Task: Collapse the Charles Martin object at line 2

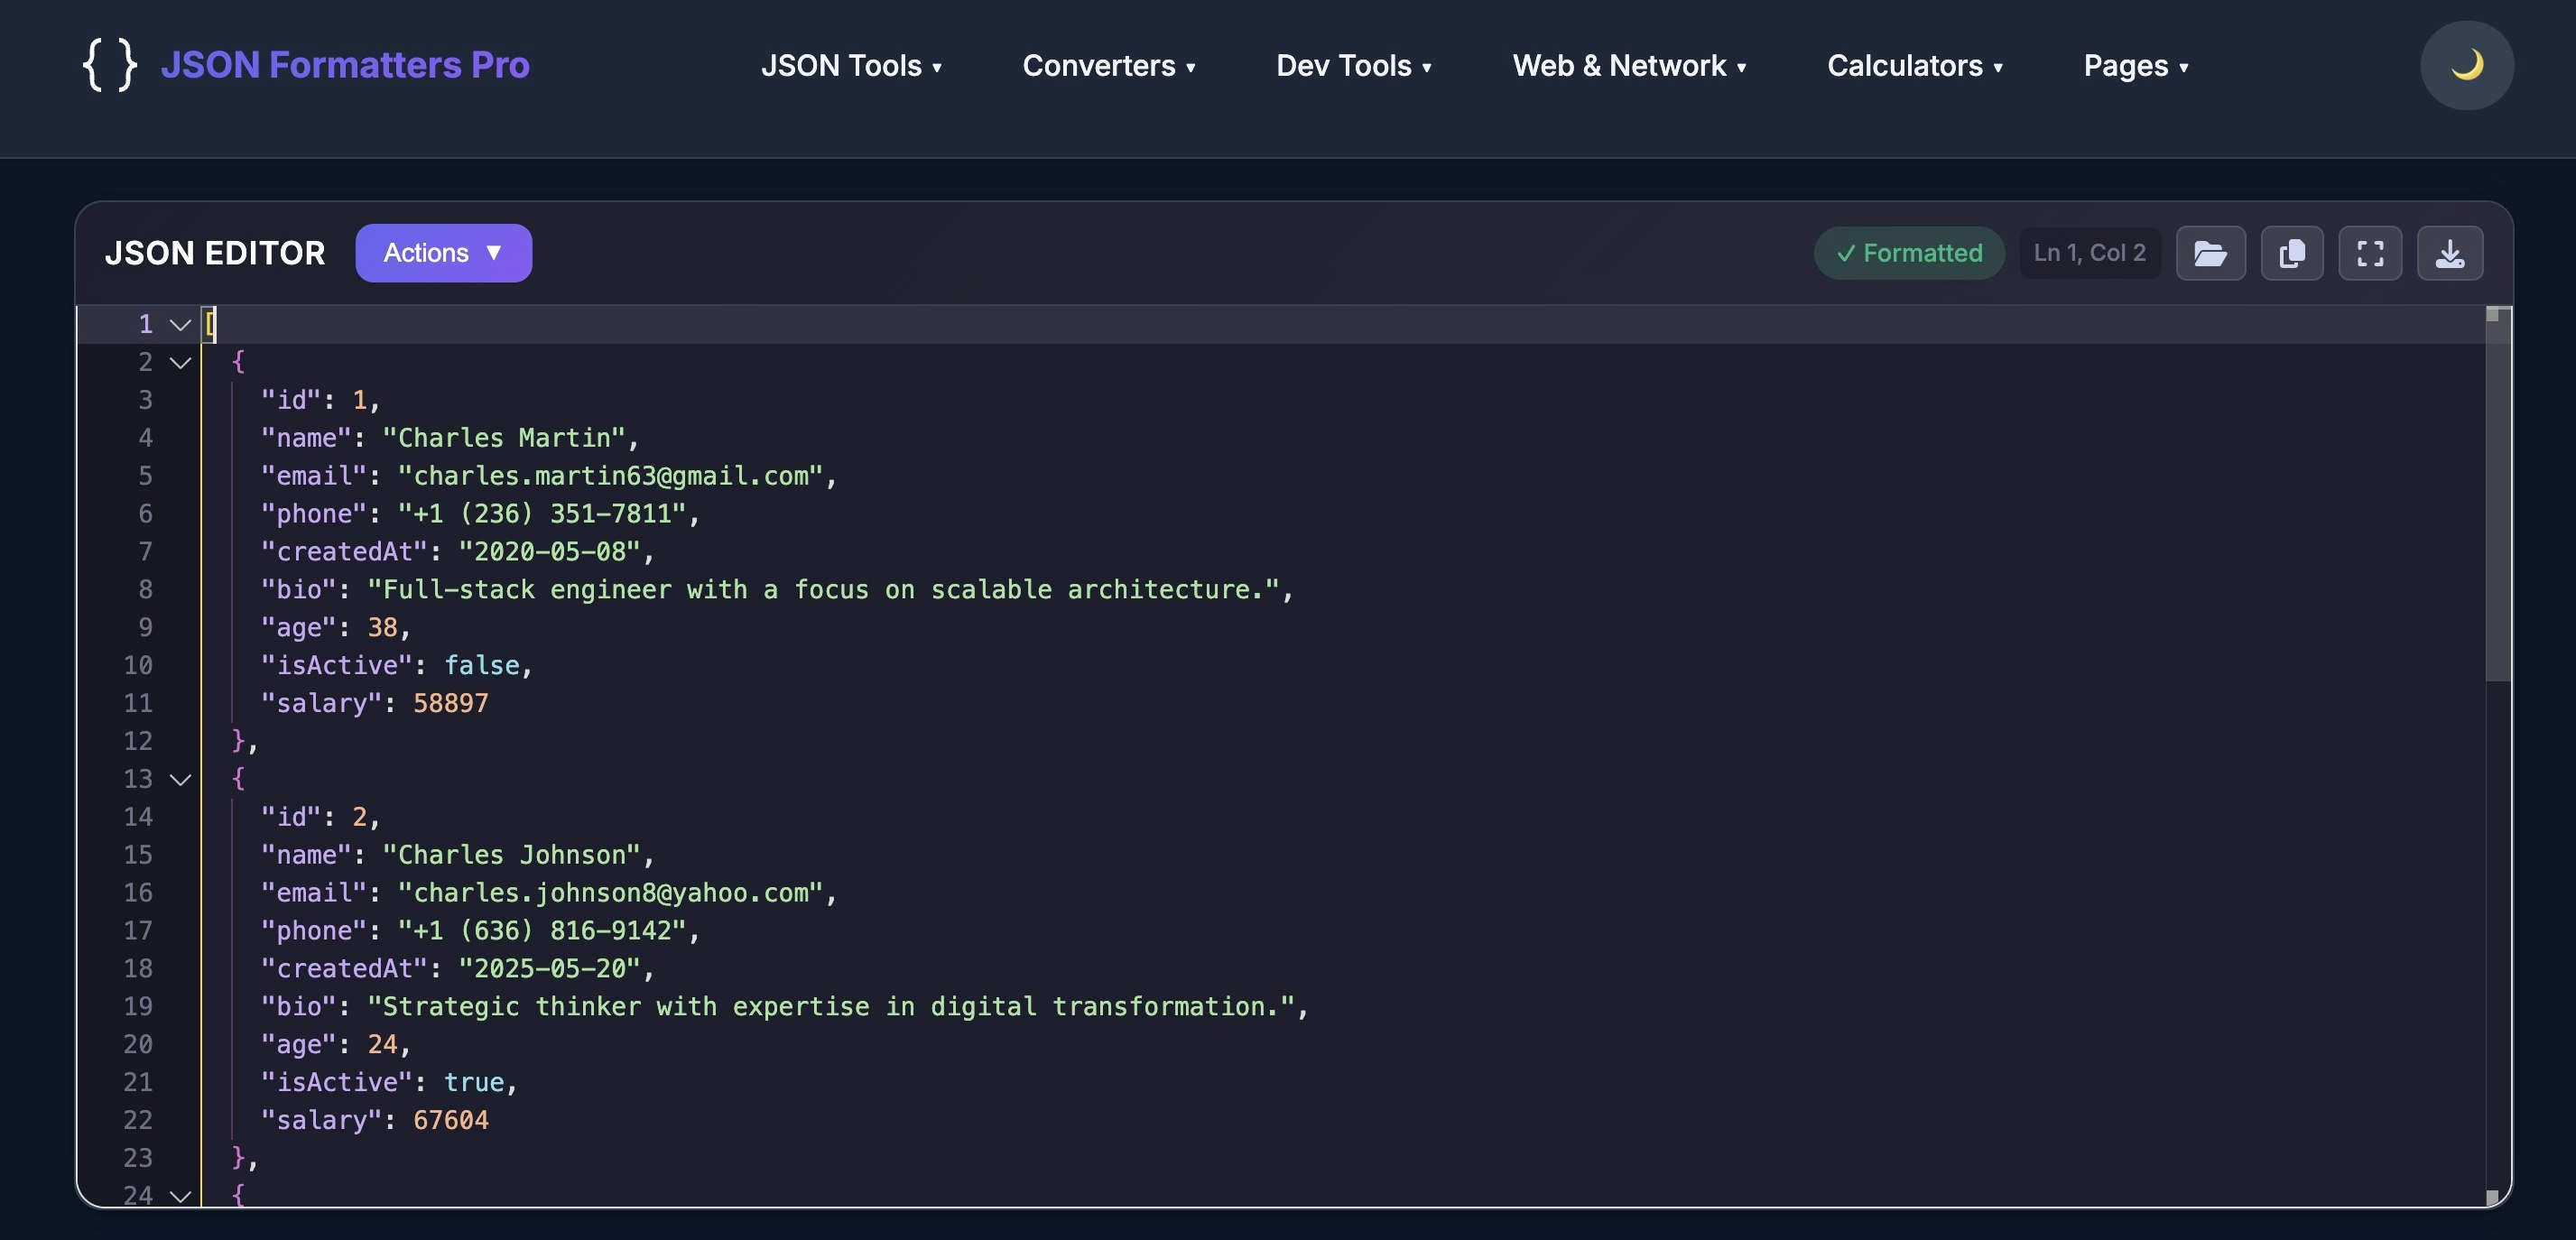Action: click(180, 362)
